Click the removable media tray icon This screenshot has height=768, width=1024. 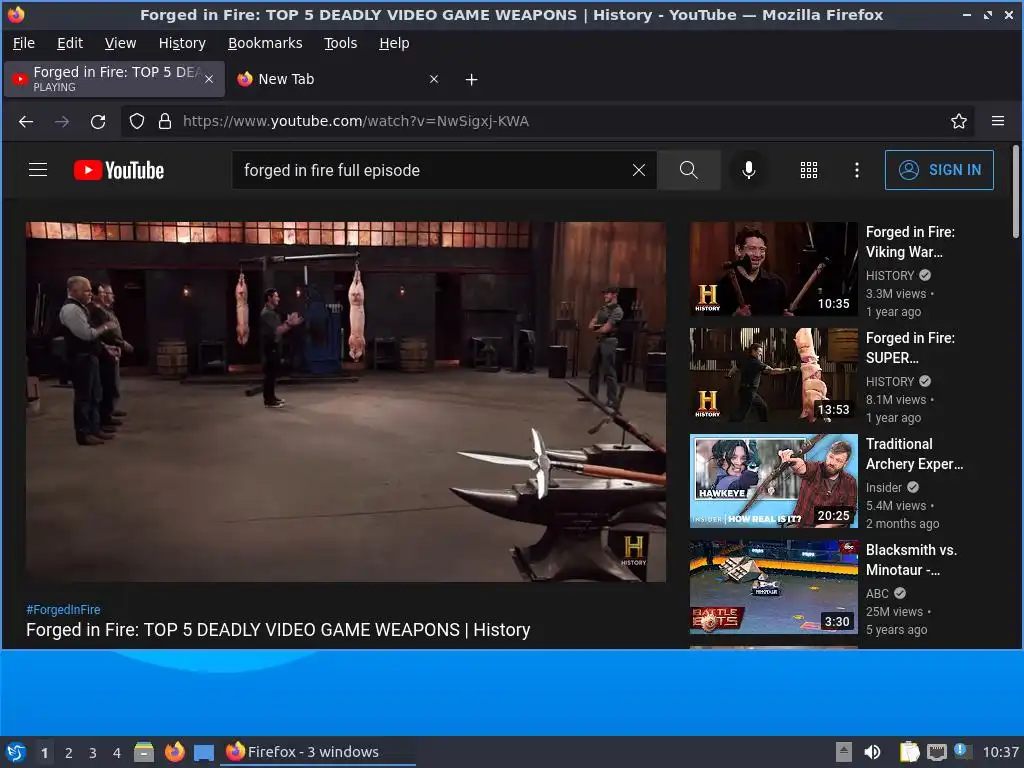pyautogui.click(x=844, y=752)
